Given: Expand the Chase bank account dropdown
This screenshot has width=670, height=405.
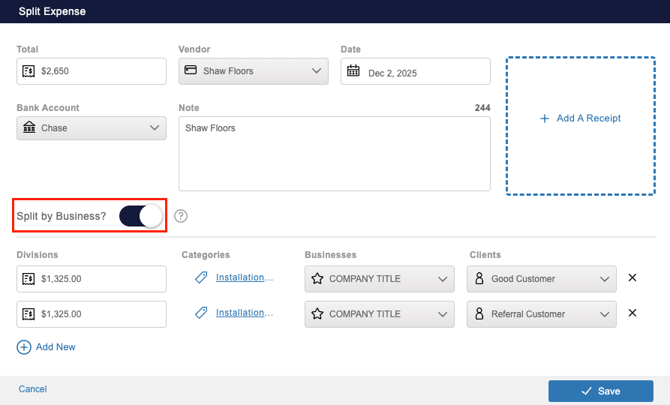Looking at the screenshot, I should pyautogui.click(x=91, y=128).
